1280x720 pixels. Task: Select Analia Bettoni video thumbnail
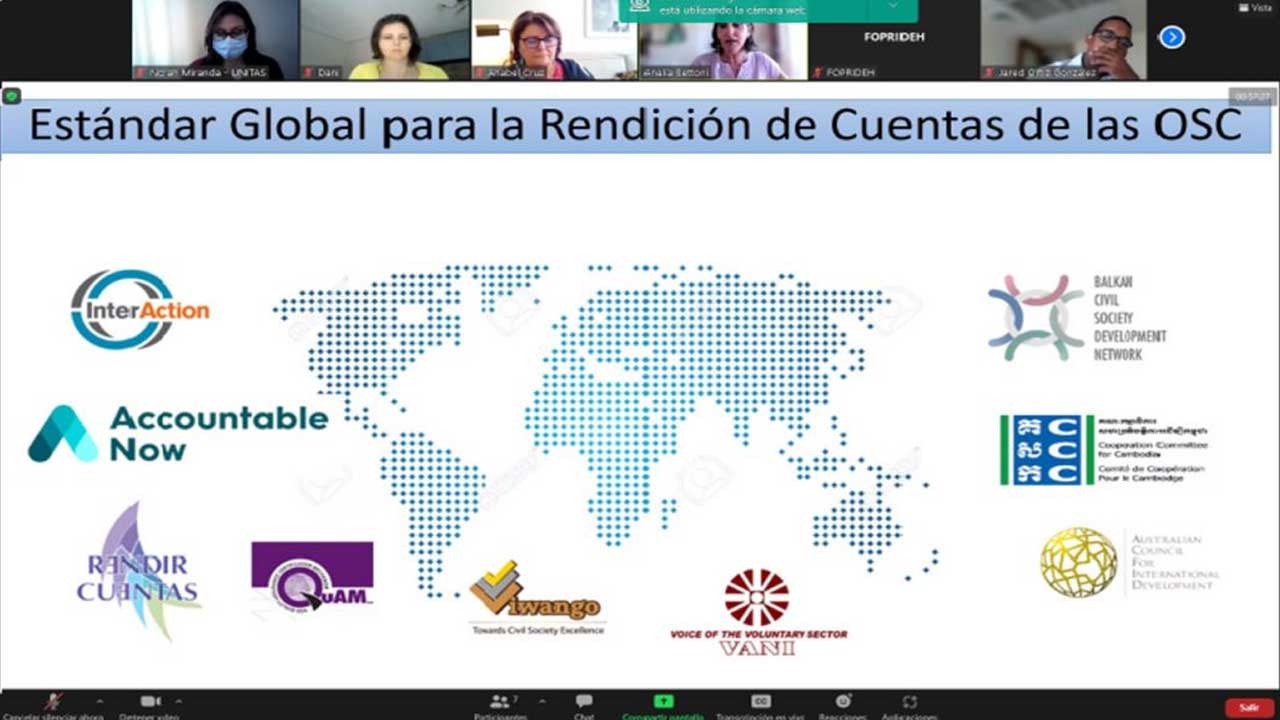pyautogui.click(x=723, y=50)
